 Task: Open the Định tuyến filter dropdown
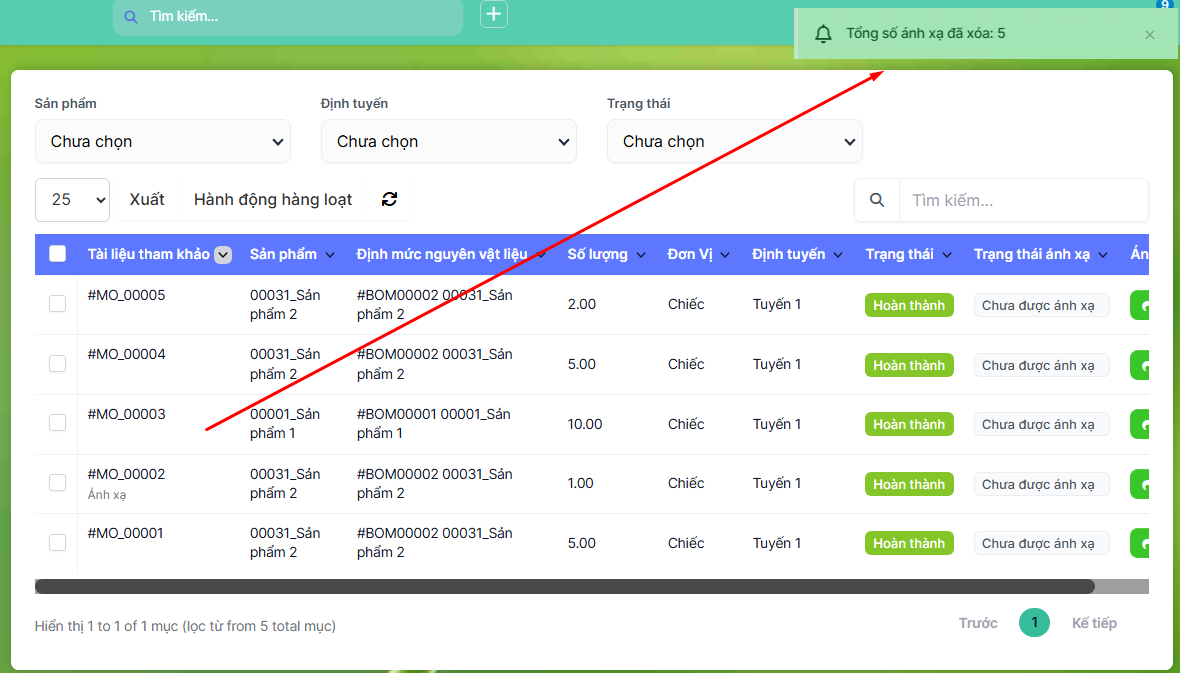[x=449, y=142]
